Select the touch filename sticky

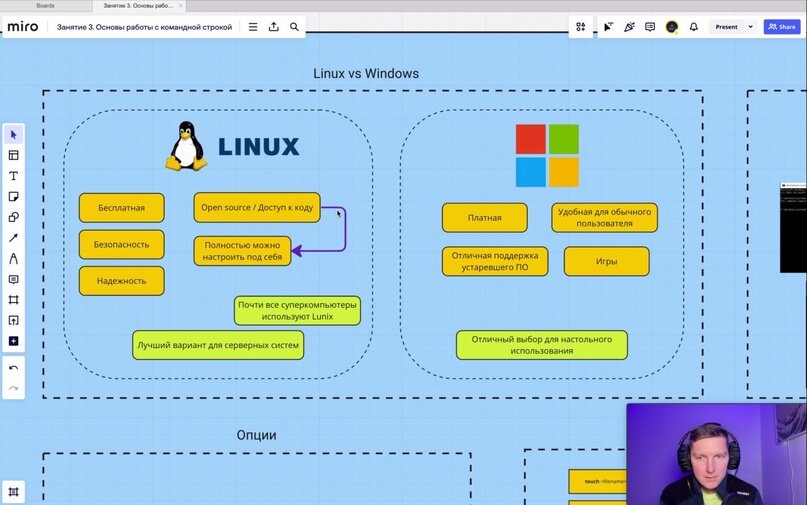pos(598,481)
